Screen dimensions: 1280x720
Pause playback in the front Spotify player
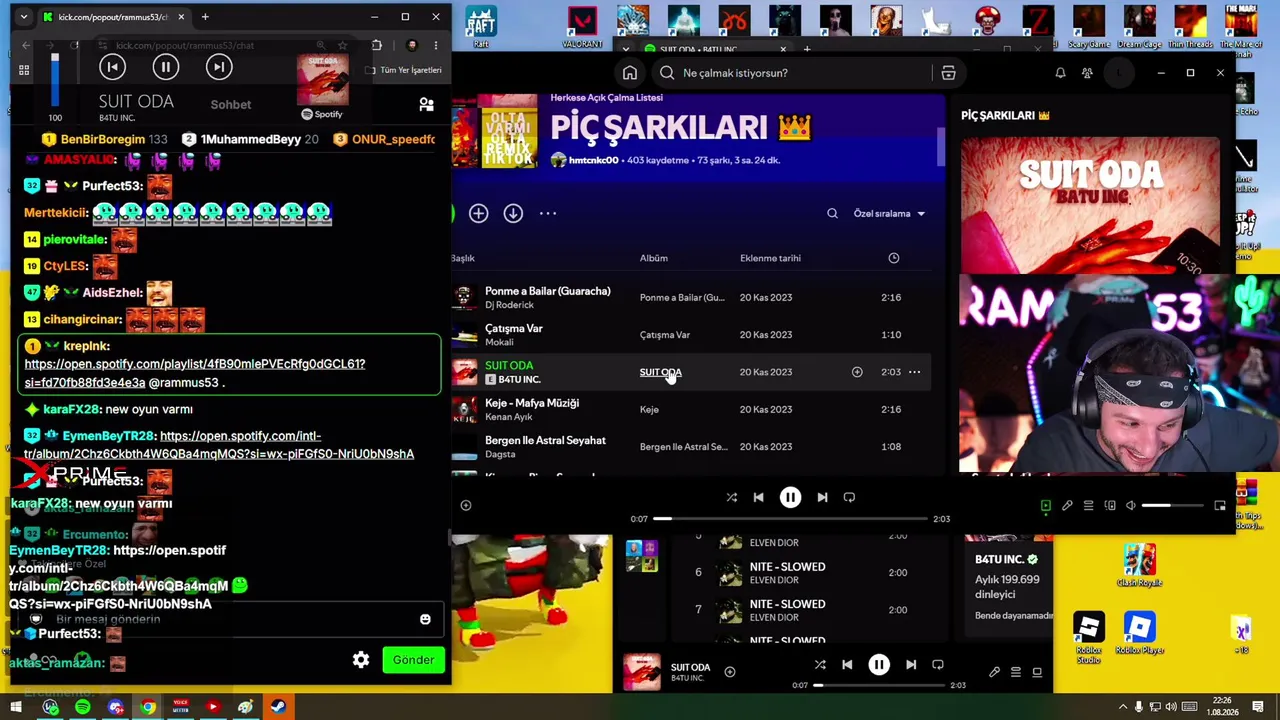click(x=790, y=497)
